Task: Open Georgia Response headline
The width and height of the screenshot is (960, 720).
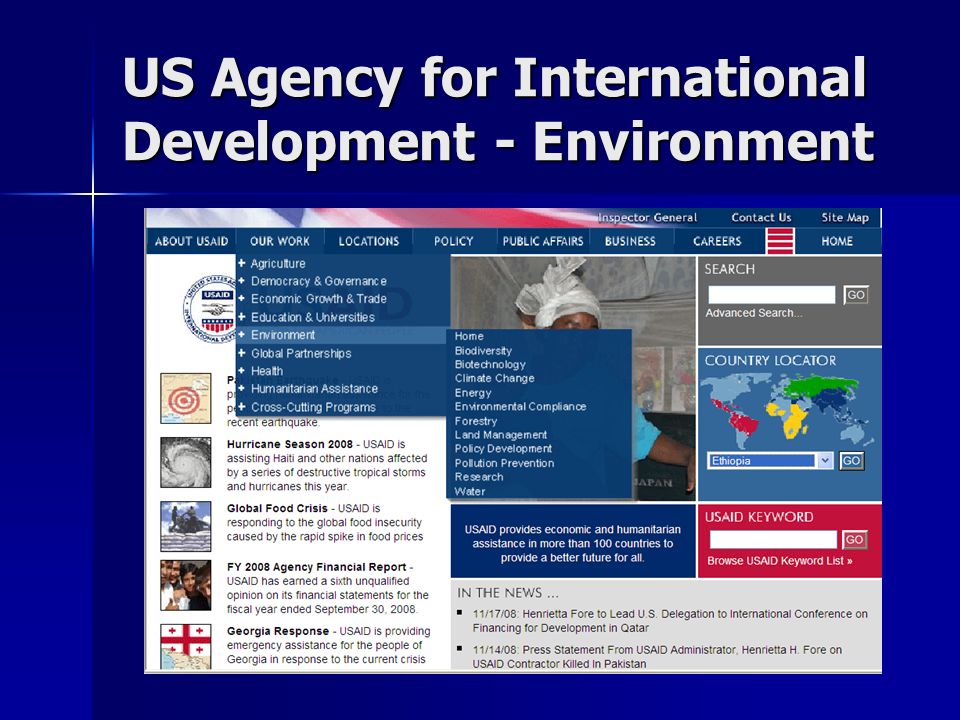Action: click(278, 631)
